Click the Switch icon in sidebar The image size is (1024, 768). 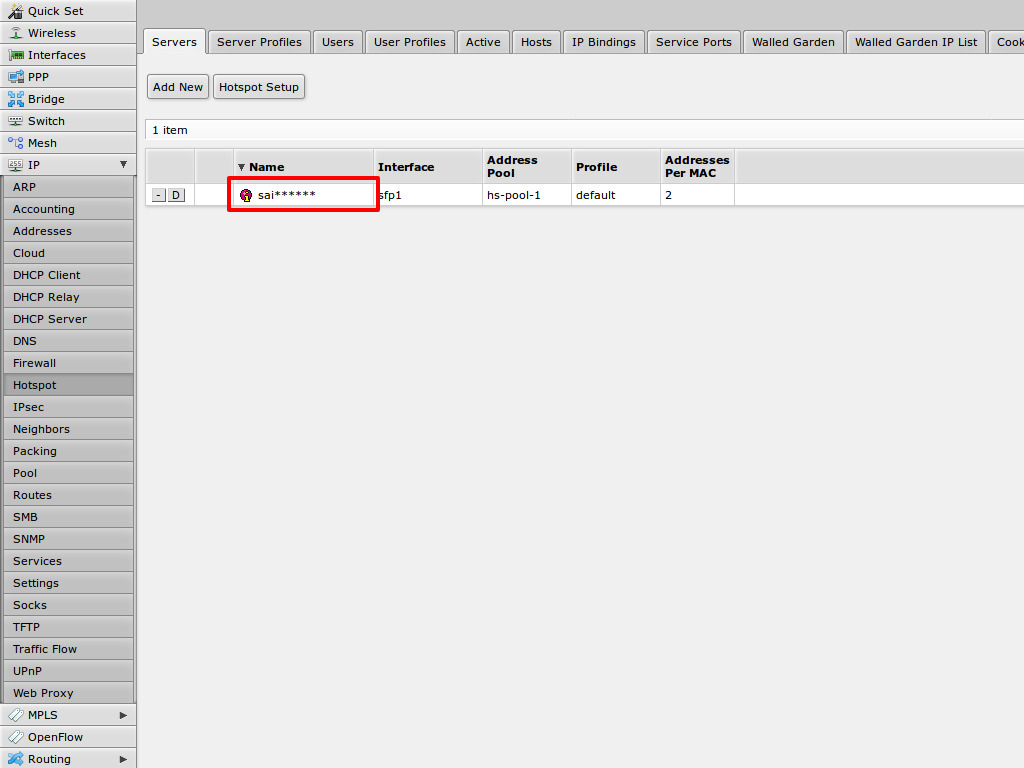coord(15,121)
